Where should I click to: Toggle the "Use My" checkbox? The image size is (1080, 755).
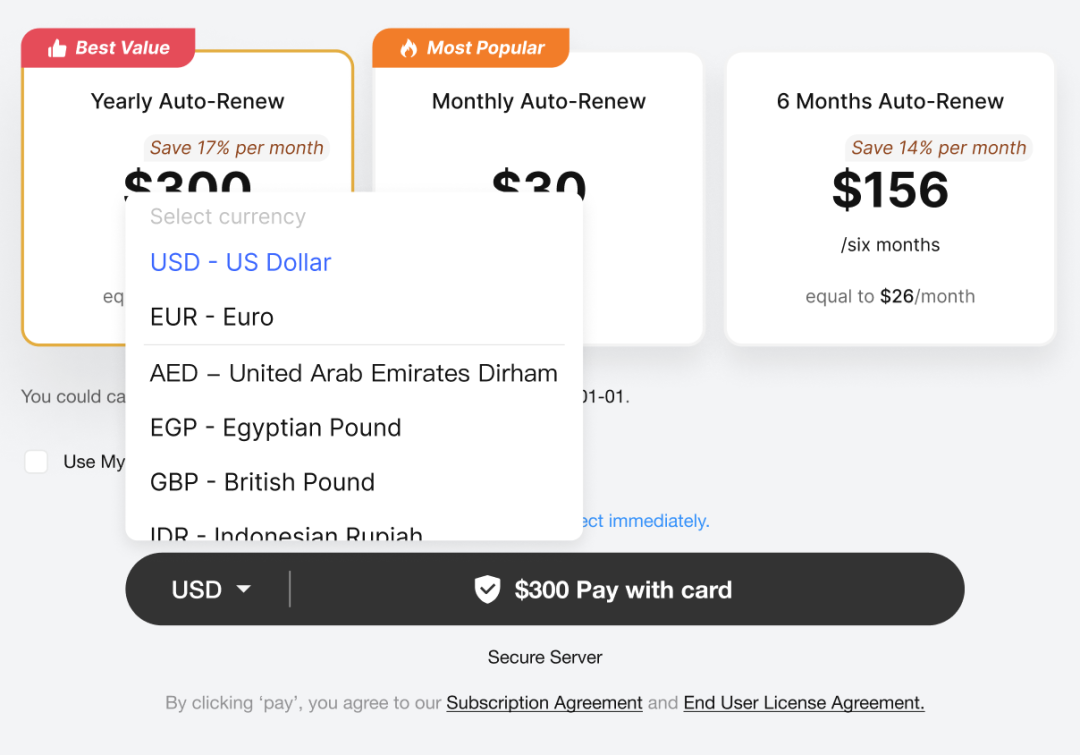[36, 462]
